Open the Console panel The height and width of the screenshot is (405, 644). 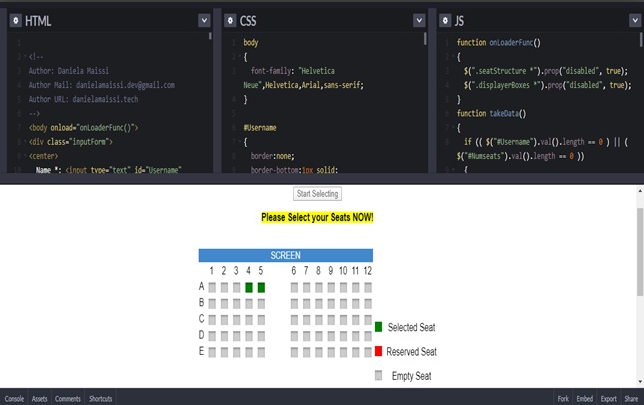(14, 398)
